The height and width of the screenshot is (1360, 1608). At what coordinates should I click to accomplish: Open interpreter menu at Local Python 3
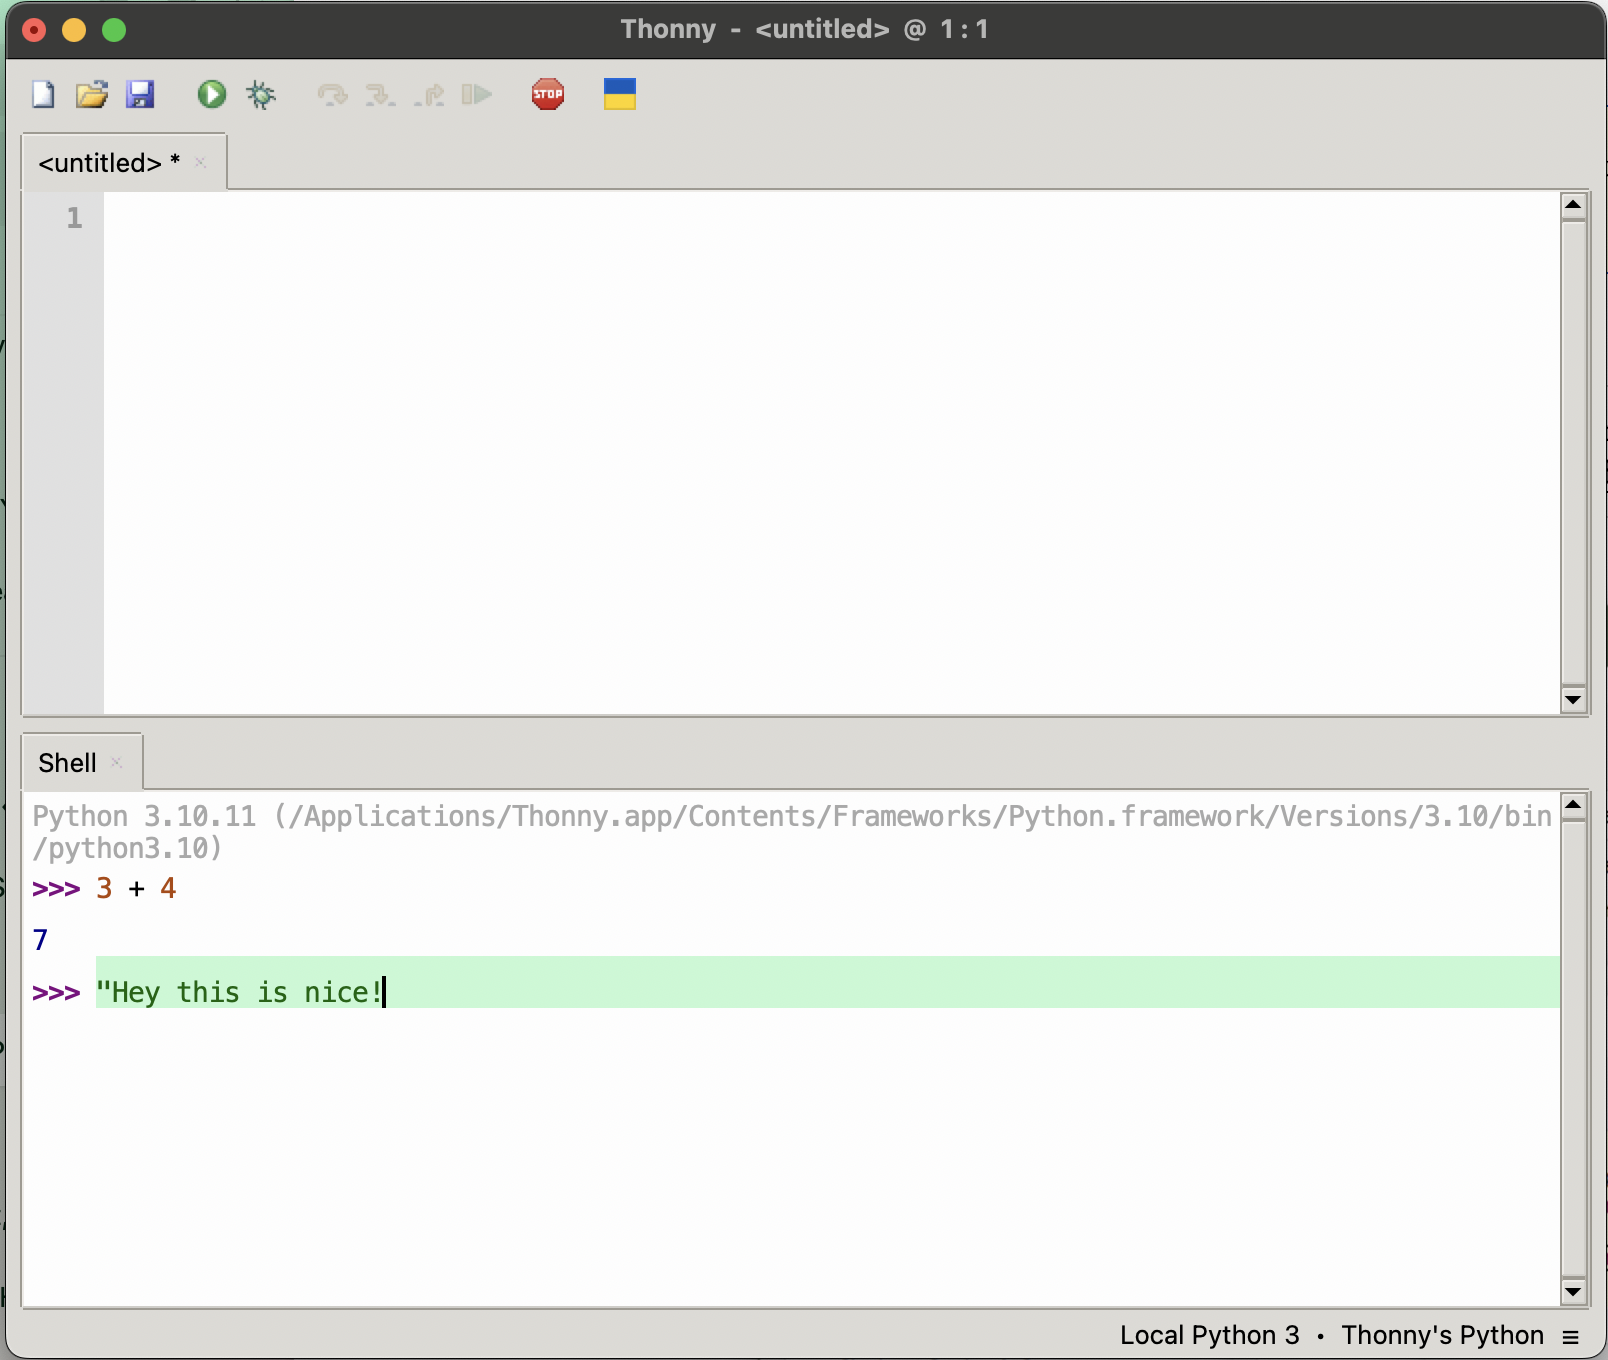pyautogui.click(x=1209, y=1335)
